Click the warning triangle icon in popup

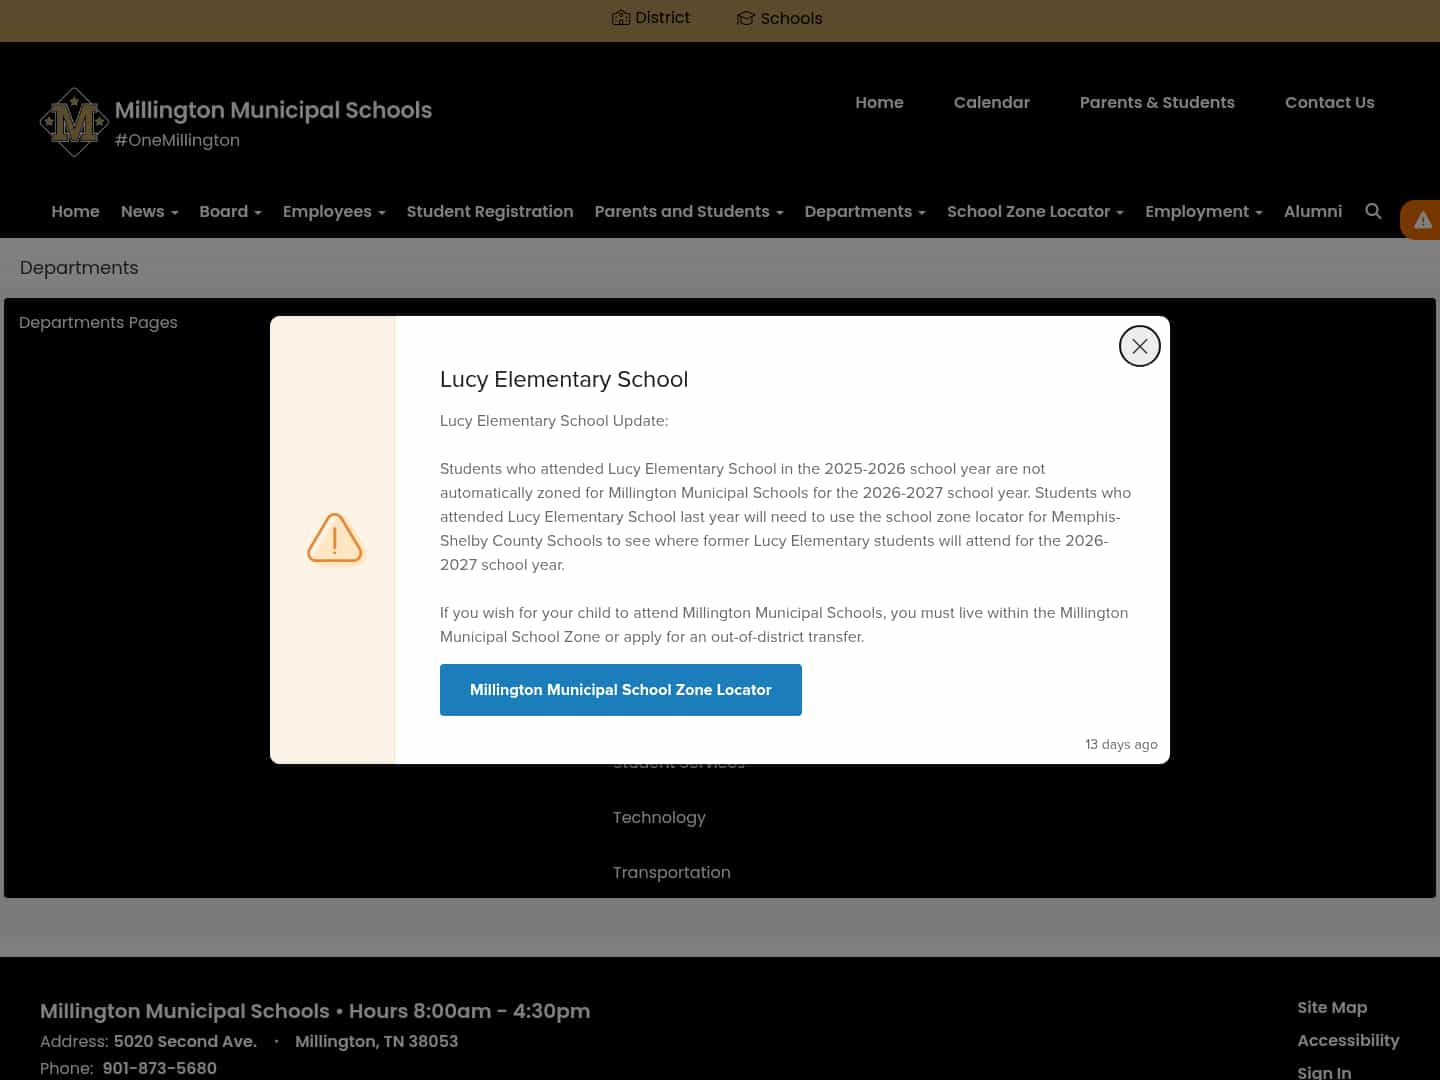pyautogui.click(x=334, y=538)
